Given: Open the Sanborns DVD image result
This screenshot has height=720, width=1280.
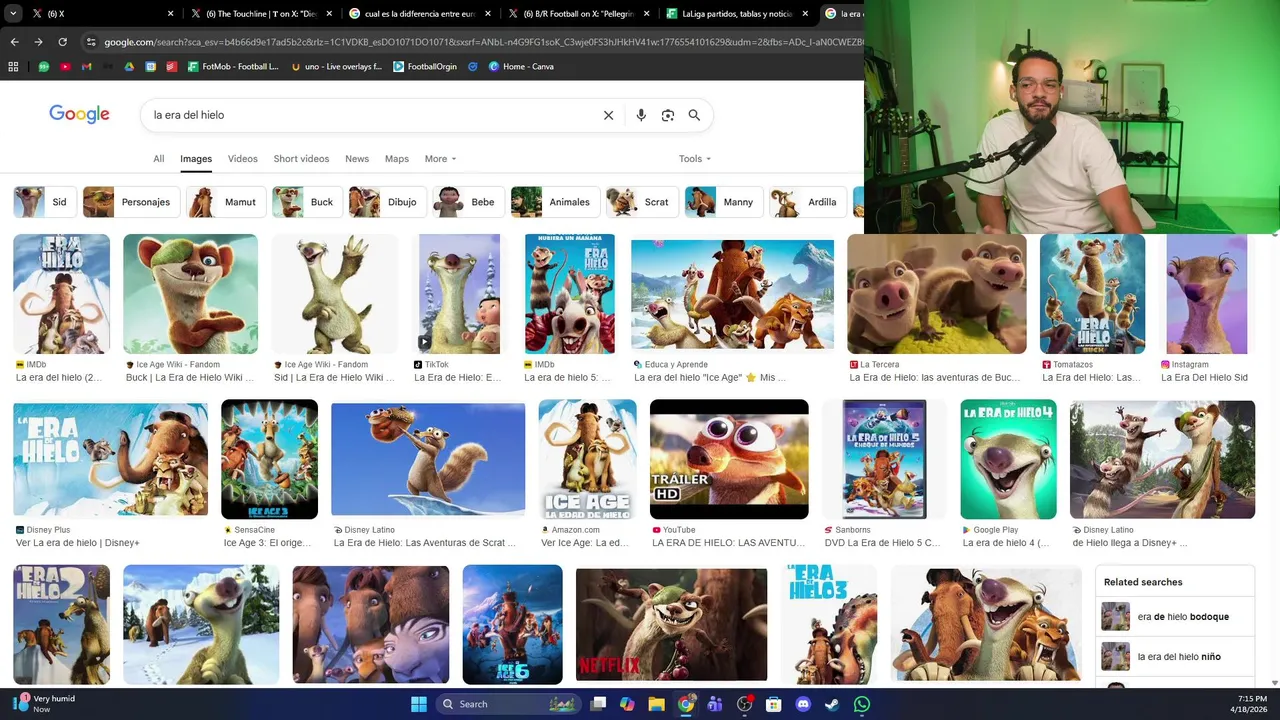Looking at the screenshot, I should (884, 459).
